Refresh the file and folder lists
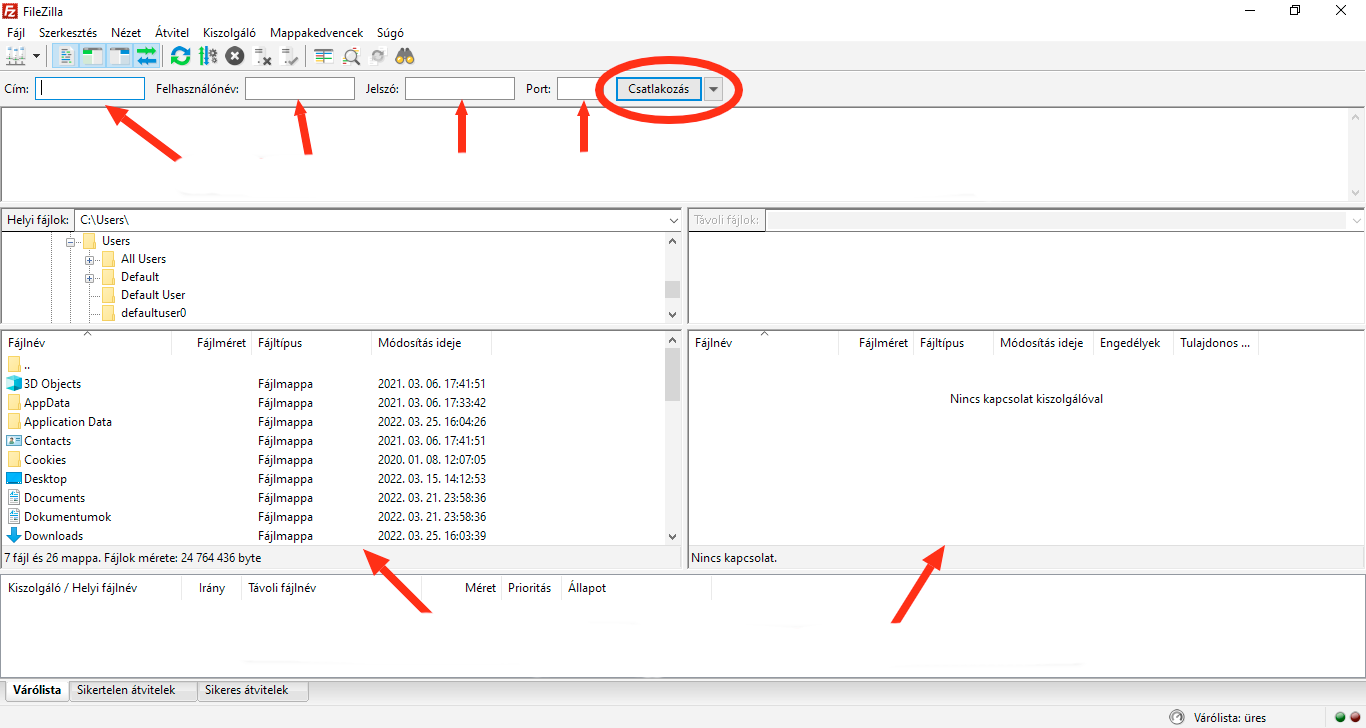This screenshot has width=1366, height=728. pos(180,56)
